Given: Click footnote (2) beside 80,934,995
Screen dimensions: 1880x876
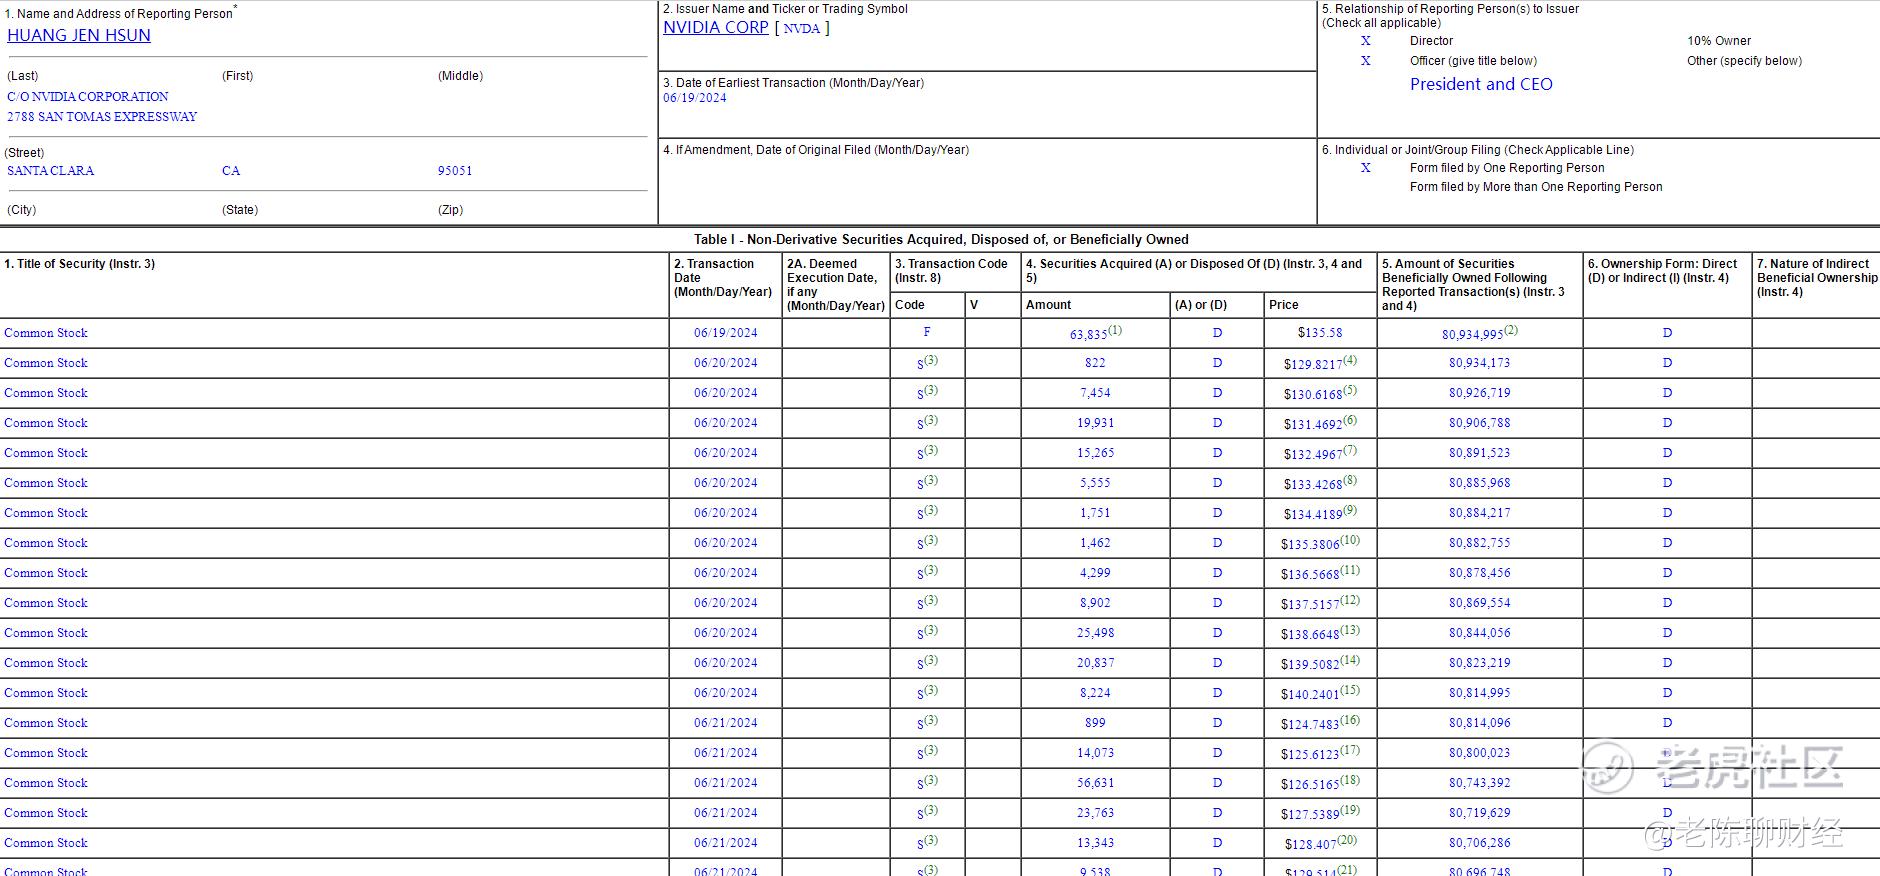Looking at the screenshot, I should tap(1511, 329).
